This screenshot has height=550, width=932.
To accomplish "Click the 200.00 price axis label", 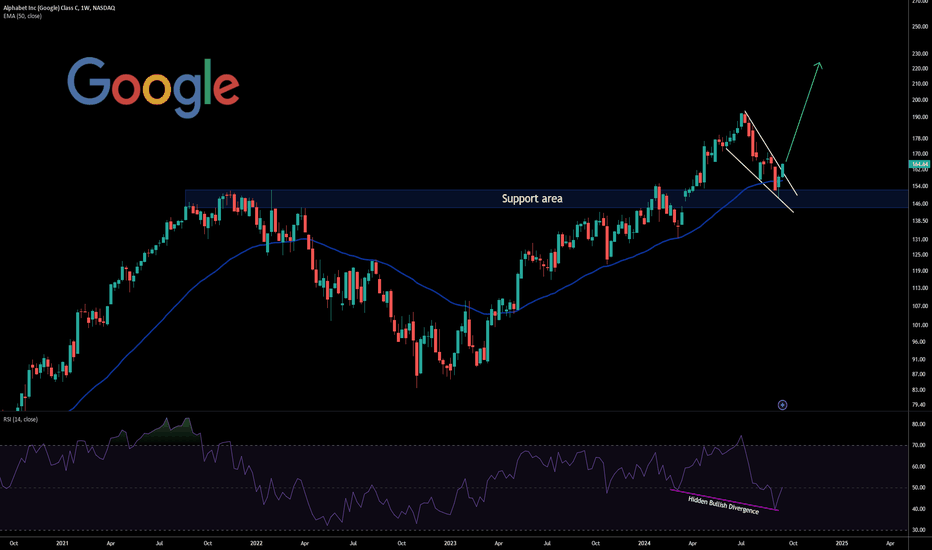I will click(x=920, y=100).
